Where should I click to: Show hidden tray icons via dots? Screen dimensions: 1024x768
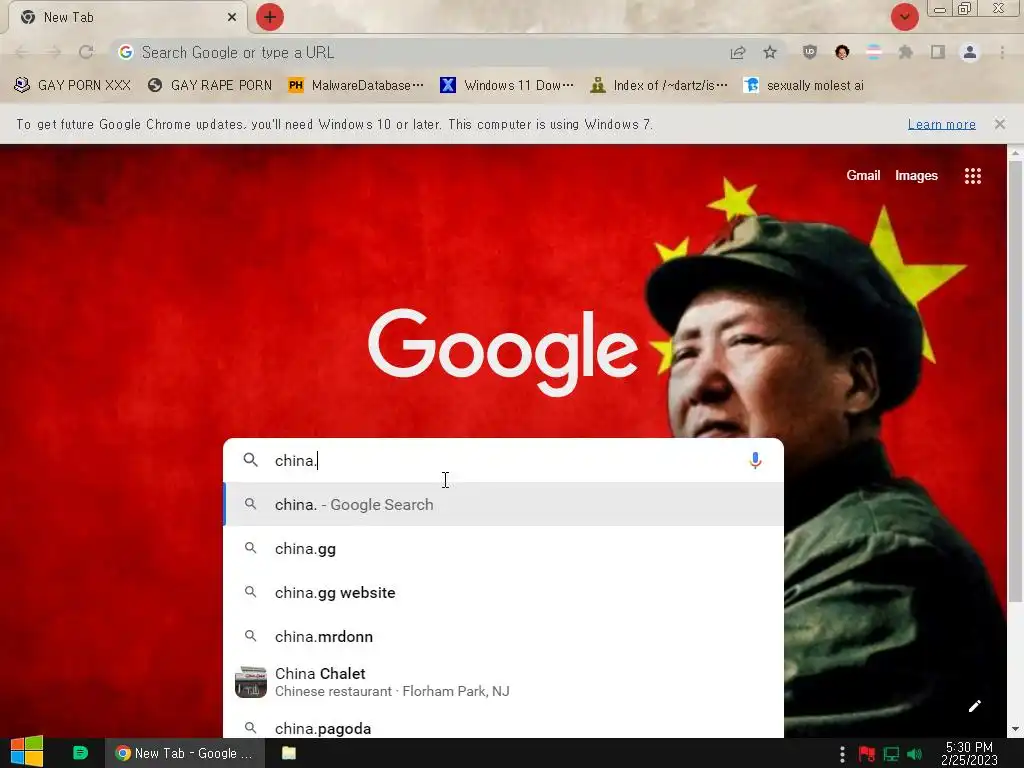[x=842, y=754]
